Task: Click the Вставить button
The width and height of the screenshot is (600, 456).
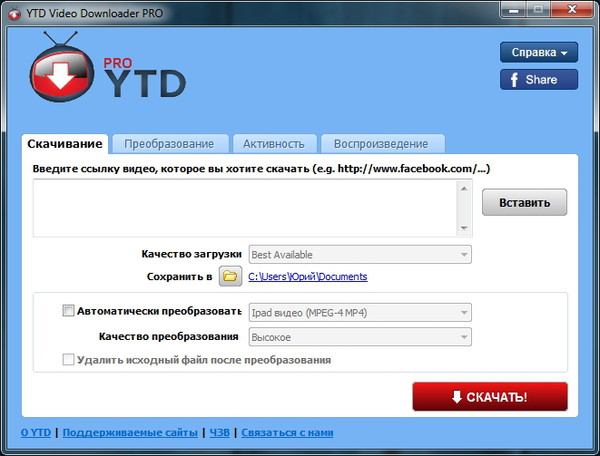Action: click(x=524, y=202)
